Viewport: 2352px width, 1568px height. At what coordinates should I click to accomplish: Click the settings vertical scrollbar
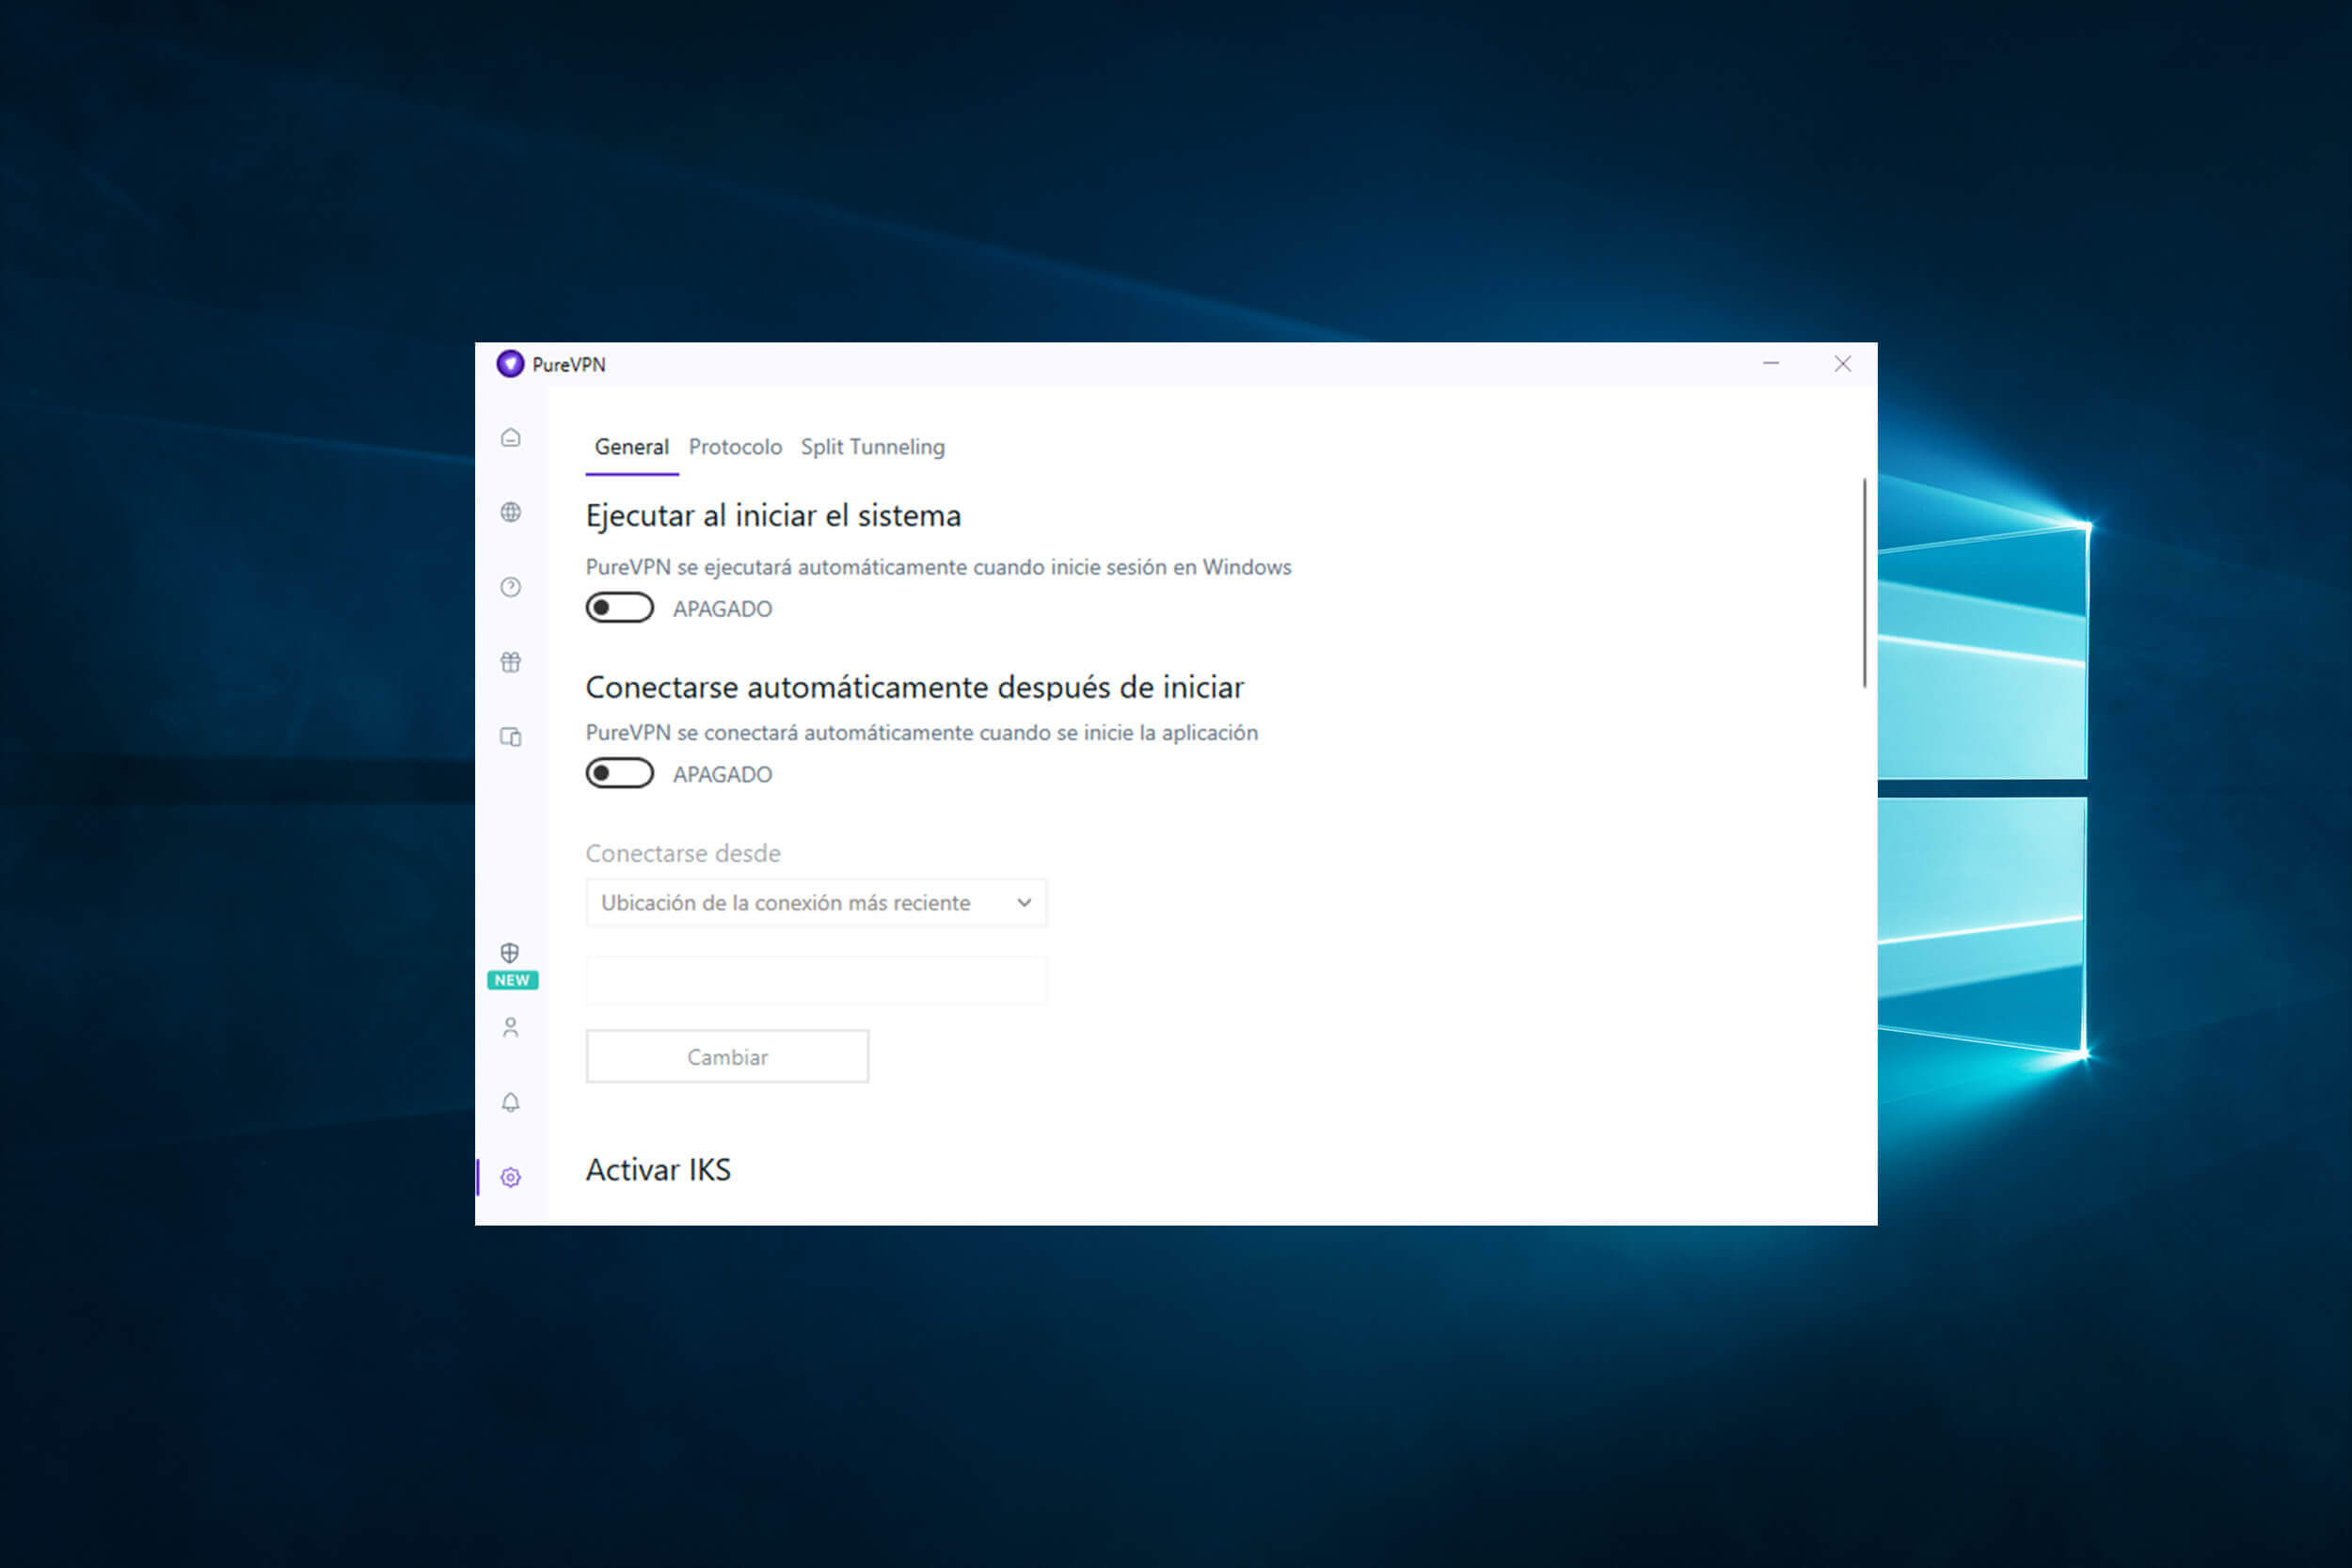[x=1864, y=583]
